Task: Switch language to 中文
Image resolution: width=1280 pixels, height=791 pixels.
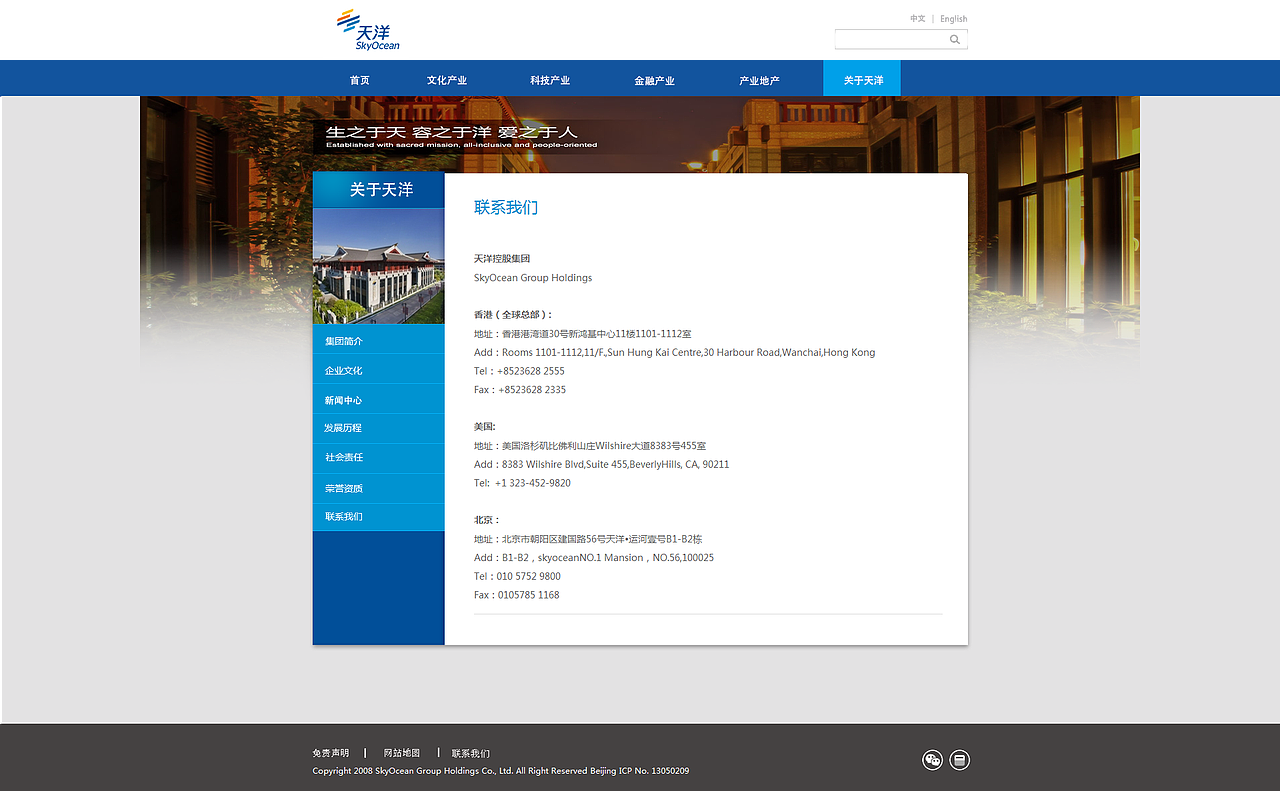Action: (917, 19)
